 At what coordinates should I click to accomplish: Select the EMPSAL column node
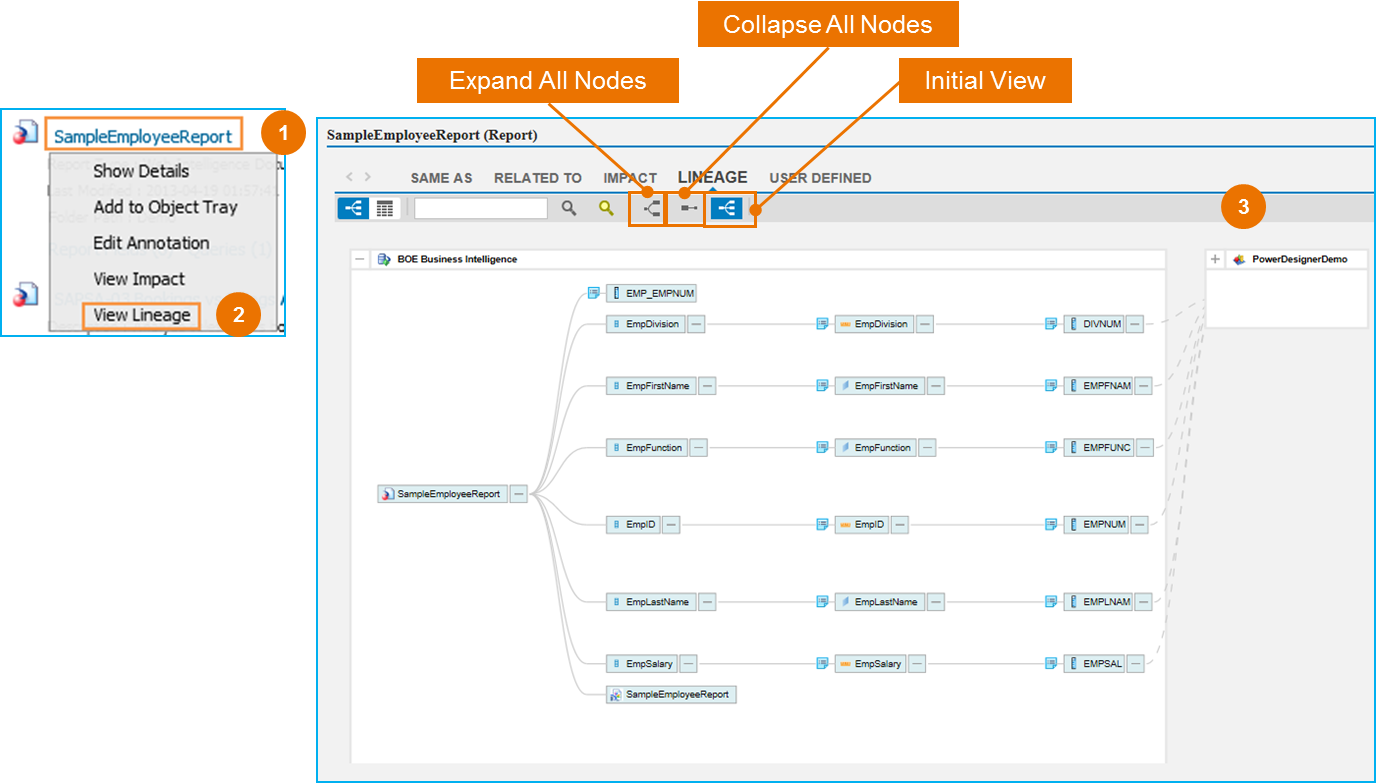[1095, 664]
